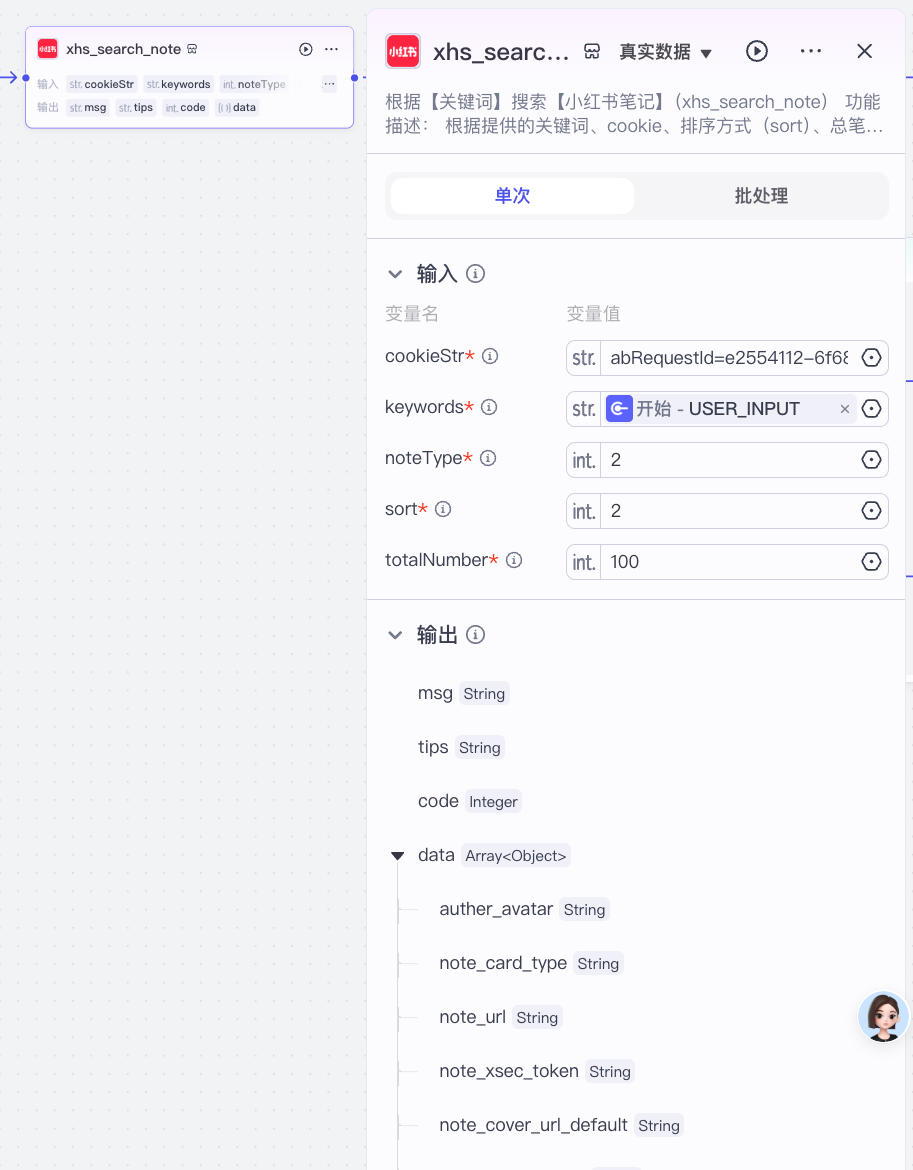Select the cookieStr chip on canvas node

click(x=101, y=84)
